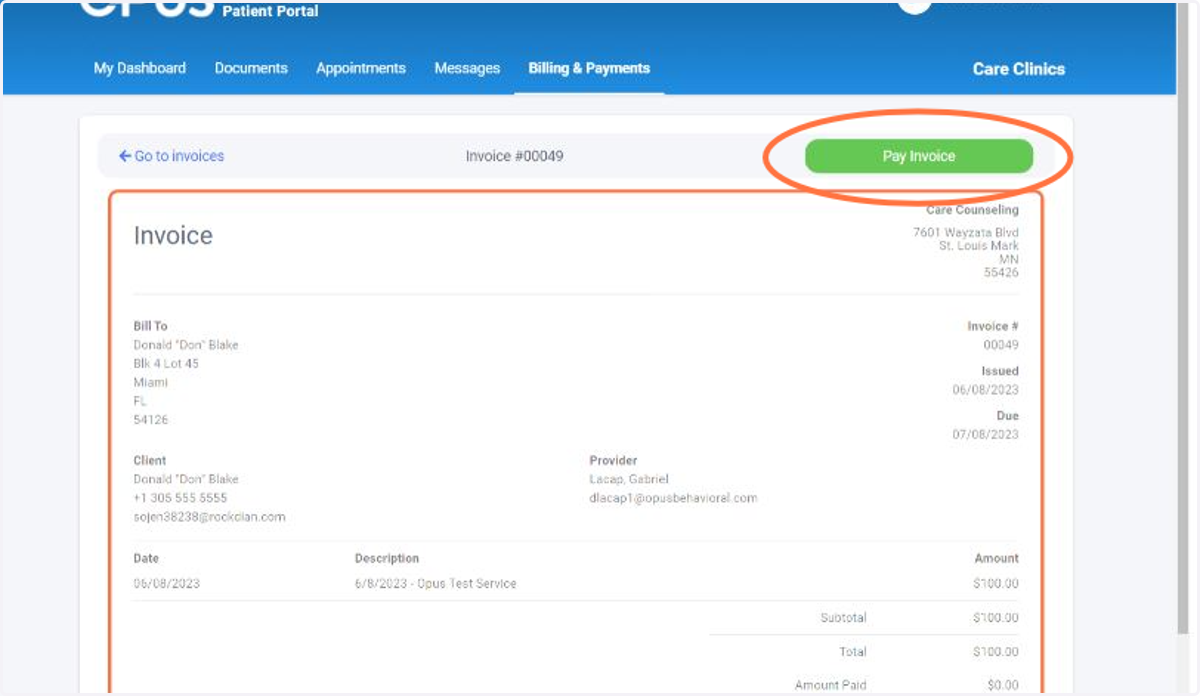The image size is (1200, 696).
Task: Click the Opus Test Service line item
Action: coord(436,583)
